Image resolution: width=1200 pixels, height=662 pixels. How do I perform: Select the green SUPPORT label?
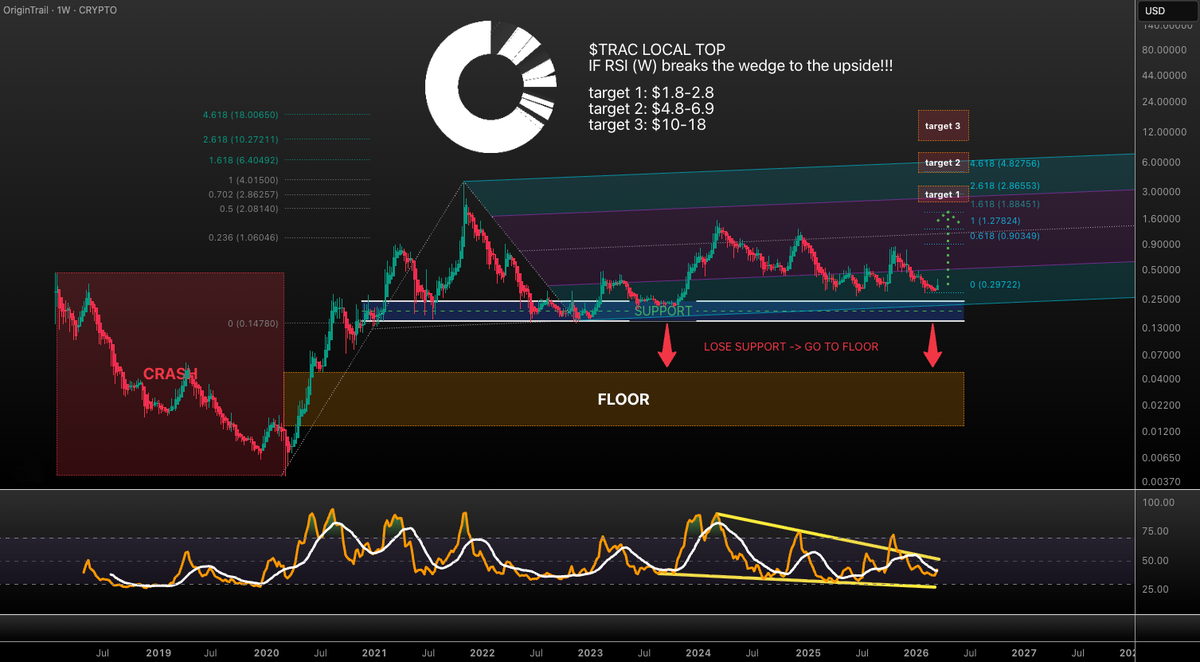(663, 312)
